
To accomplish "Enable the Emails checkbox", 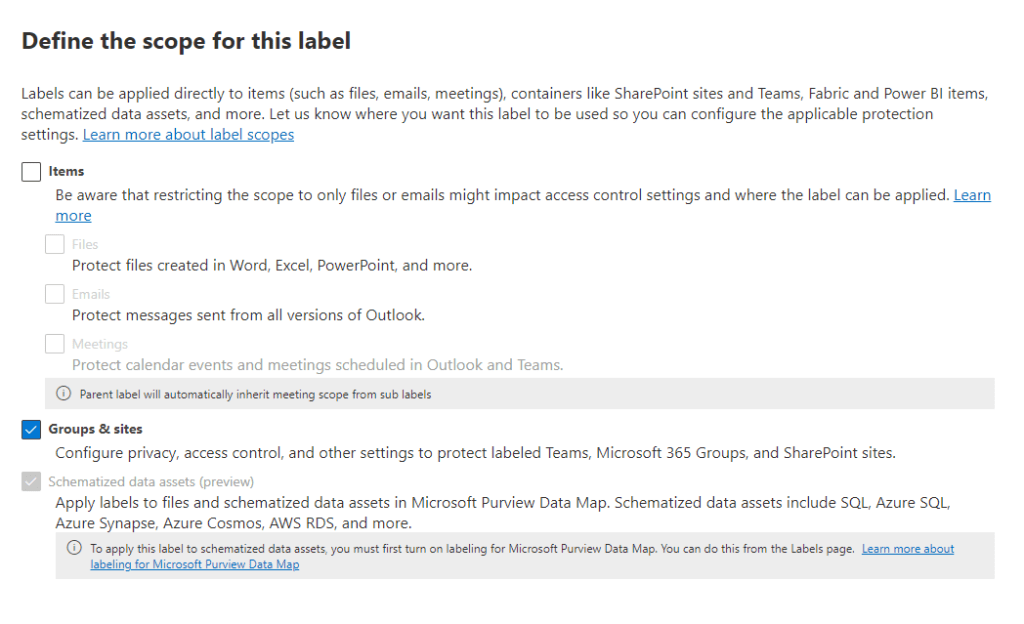I will point(55,294).
